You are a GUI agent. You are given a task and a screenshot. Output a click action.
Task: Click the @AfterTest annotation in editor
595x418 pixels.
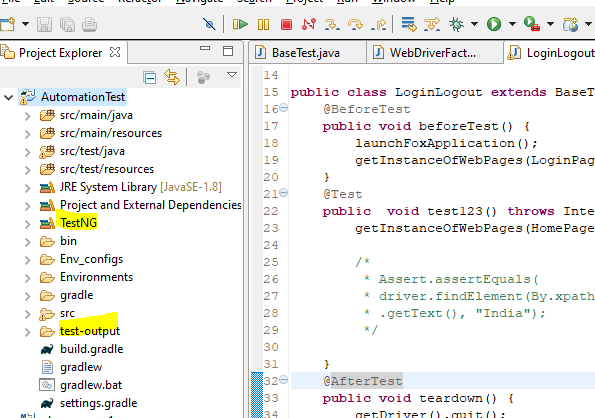coord(363,381)
